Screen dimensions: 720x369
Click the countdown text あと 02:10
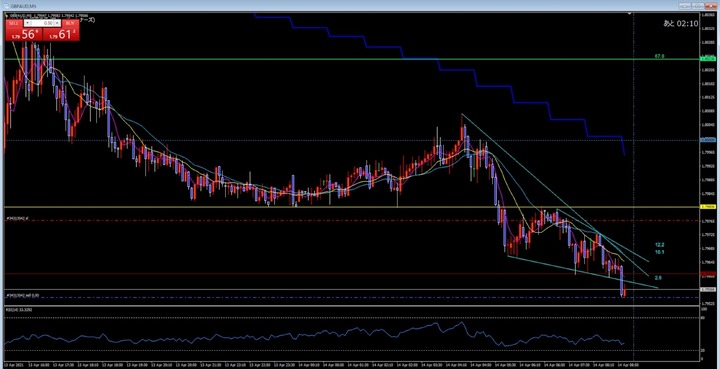(681, 23)
